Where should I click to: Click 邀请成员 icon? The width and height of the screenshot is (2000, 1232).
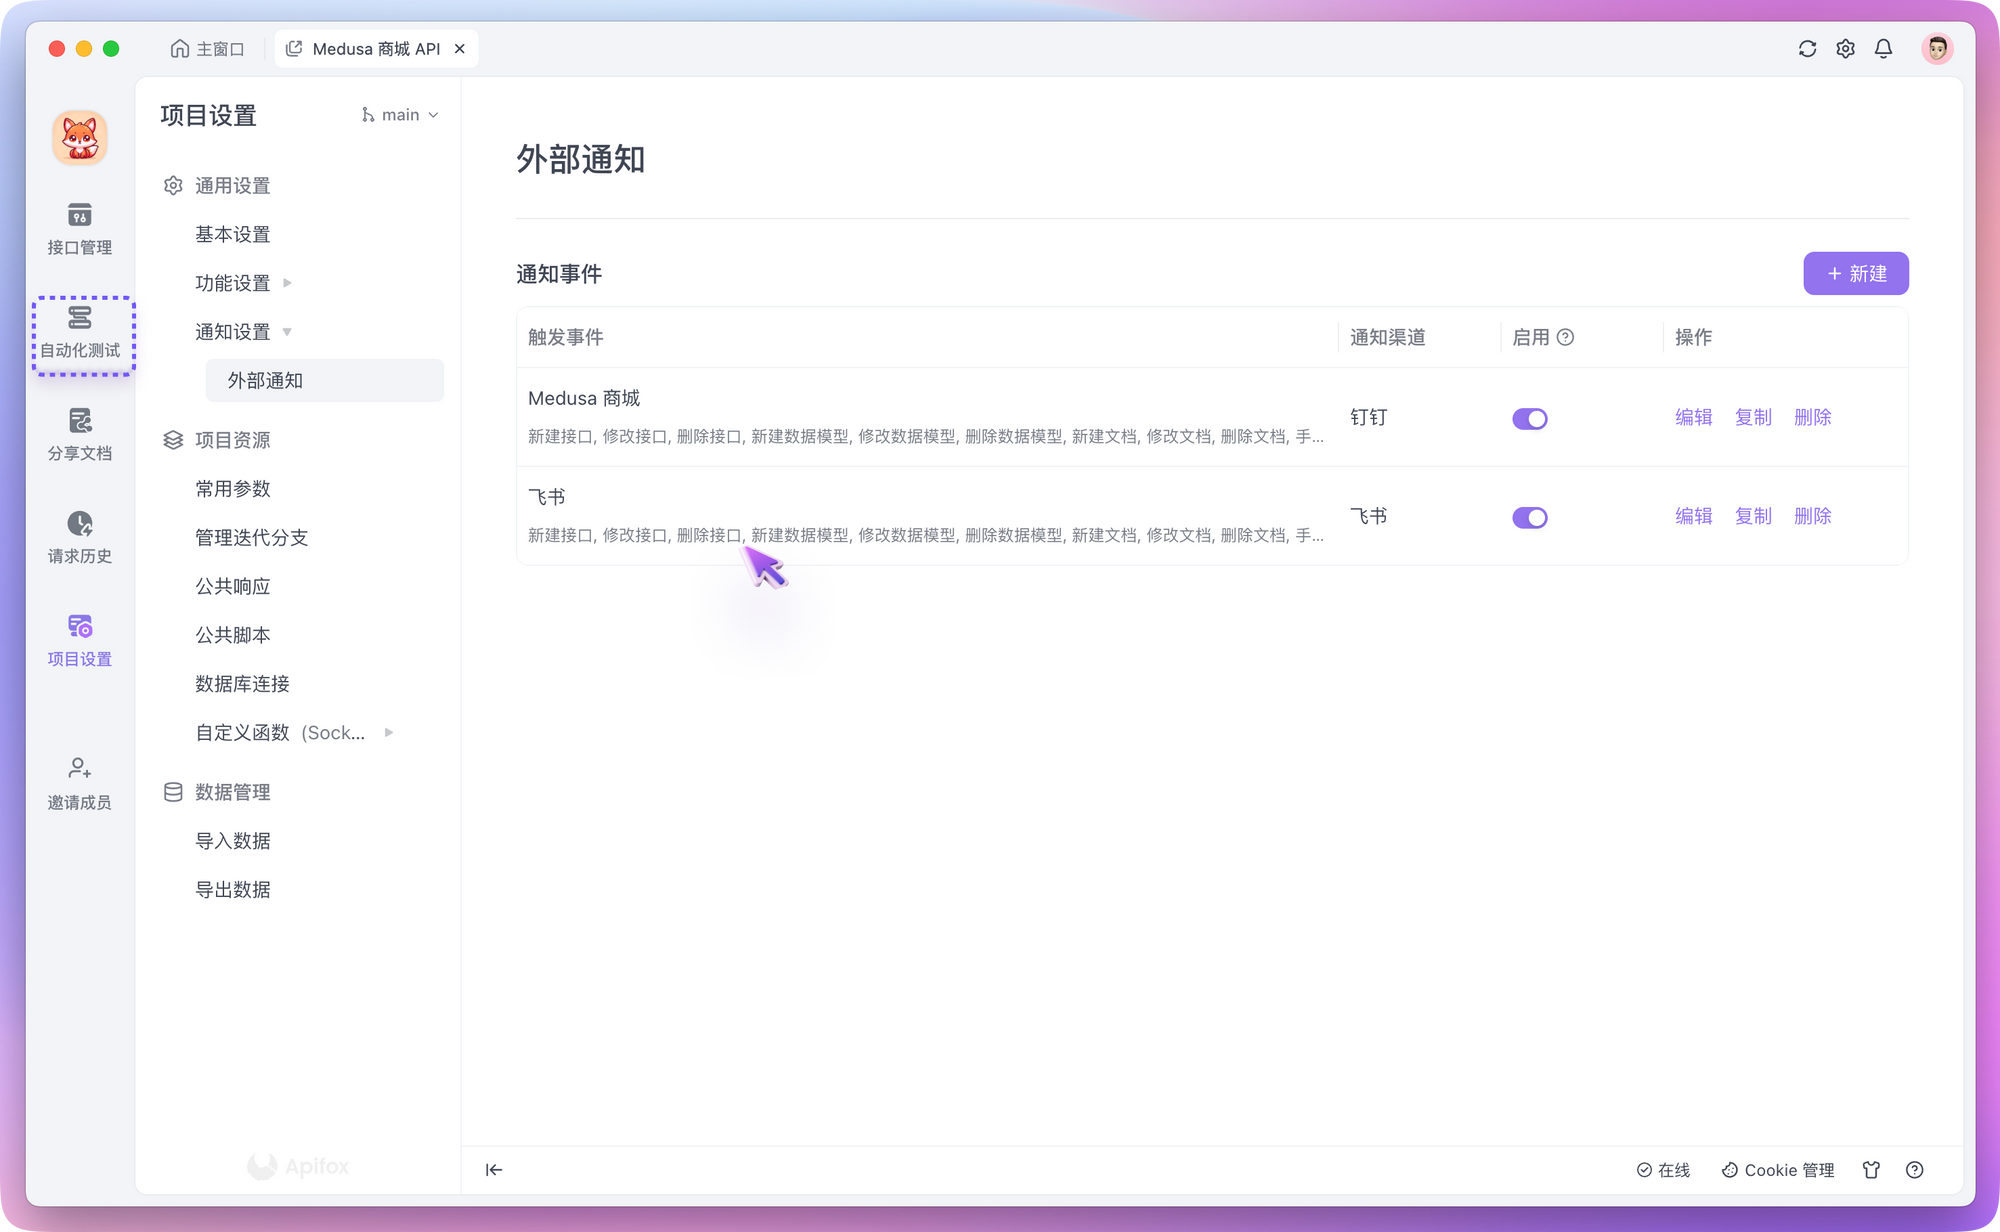80,784
